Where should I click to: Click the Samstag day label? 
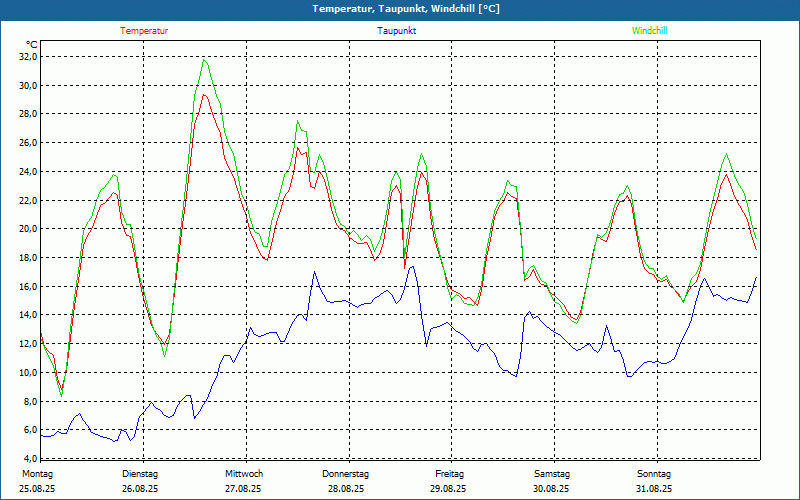[552, 474]
